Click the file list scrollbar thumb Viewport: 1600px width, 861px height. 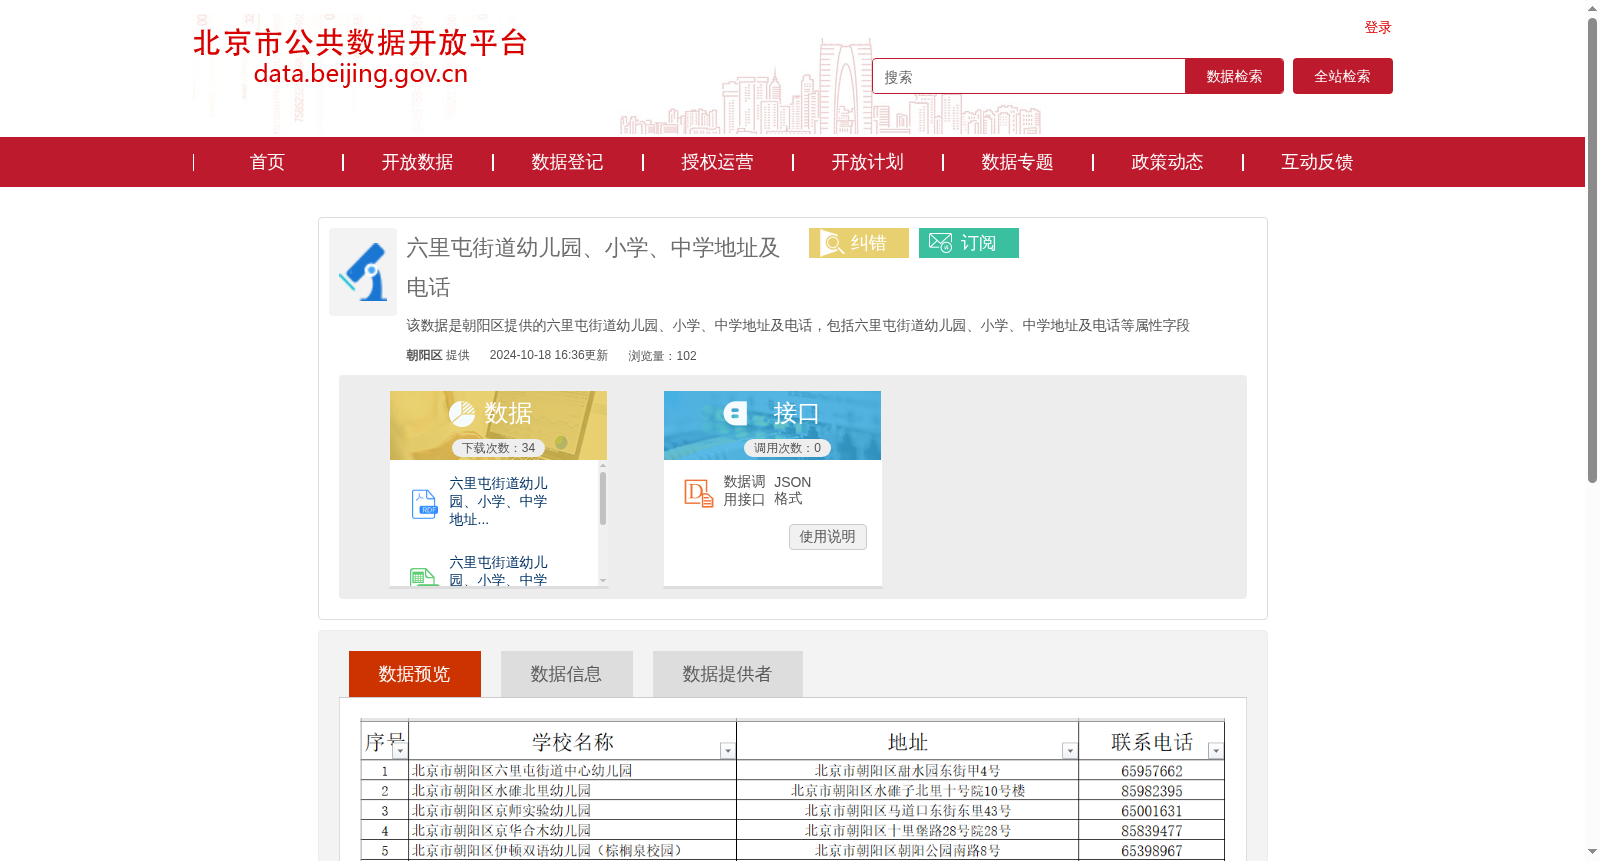603,498
